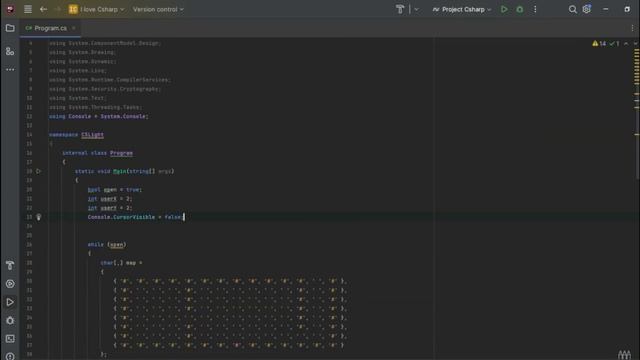
Task: Click the 'char[,] map' declaration
Action: [121, 263]
